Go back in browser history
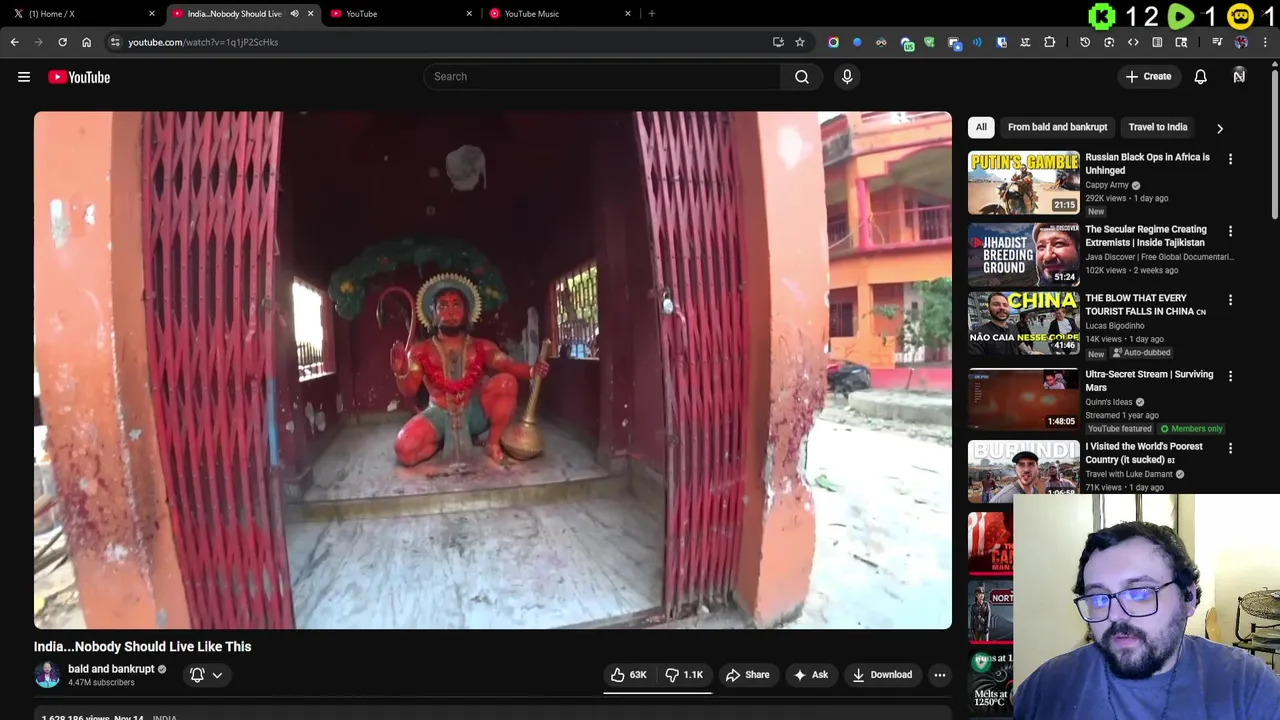This screenshot has width=1280, height=720. (x=14, y=42)
